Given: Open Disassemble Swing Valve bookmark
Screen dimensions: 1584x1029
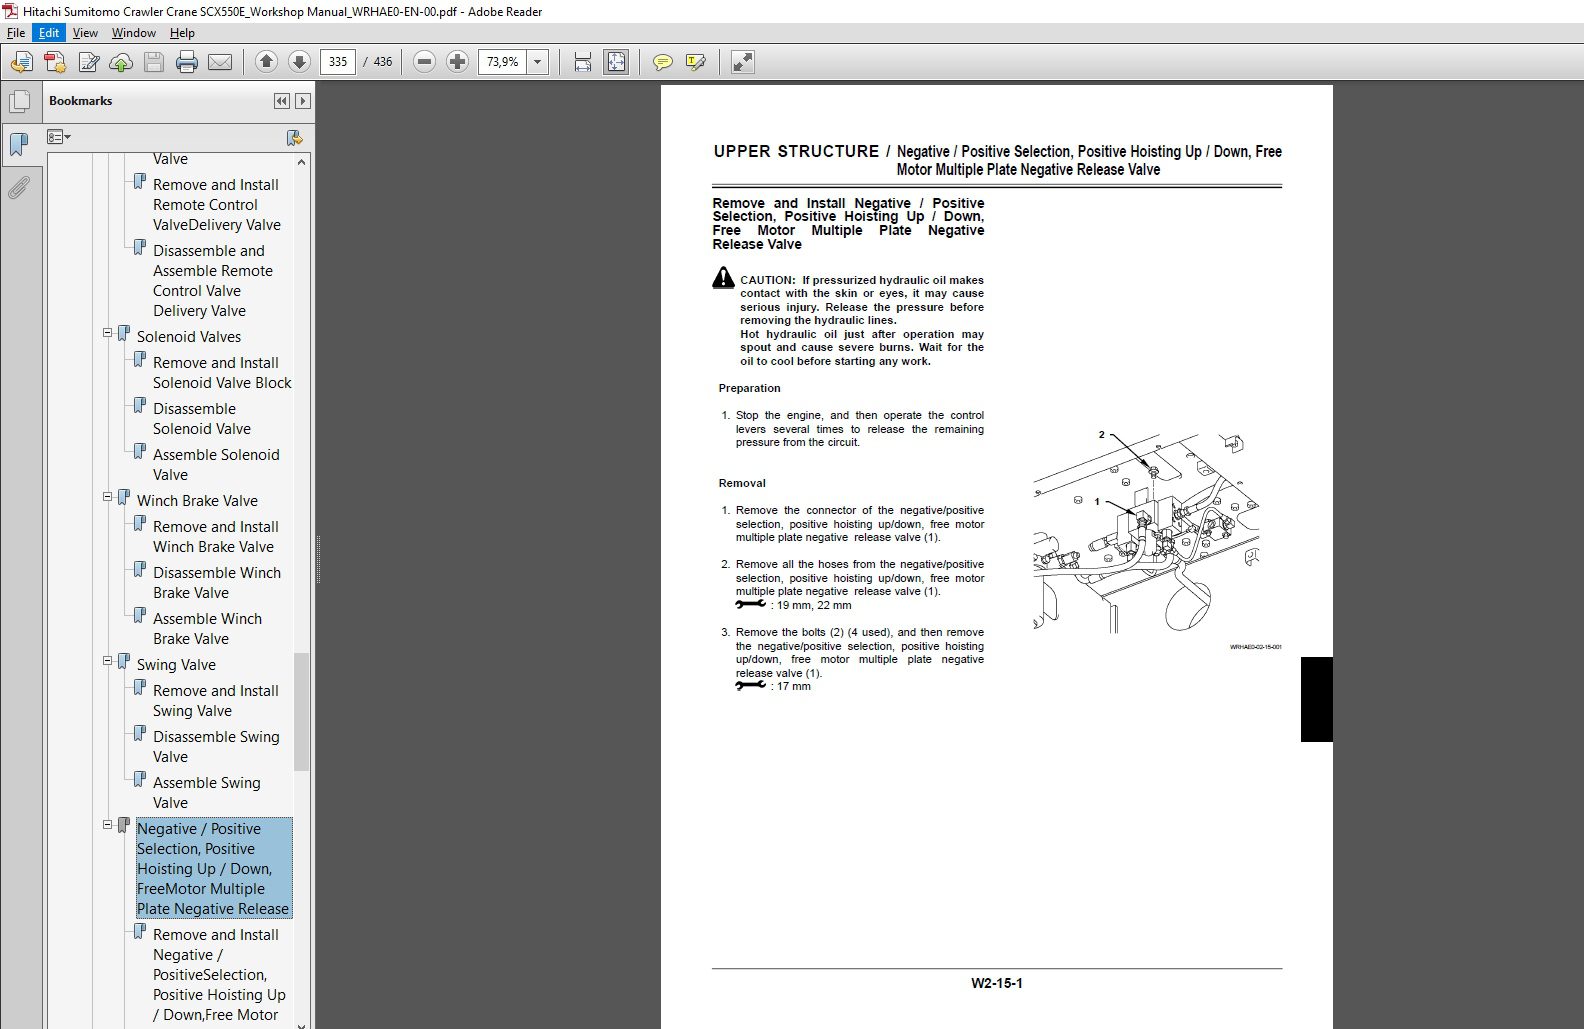Looking at the screenshot, I should pos(216,747).
